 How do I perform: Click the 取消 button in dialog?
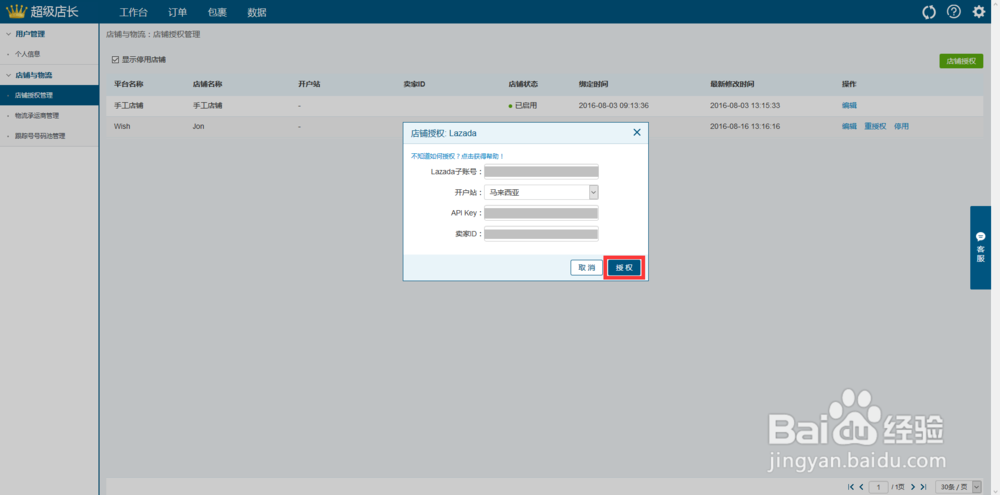coord(587,268)
